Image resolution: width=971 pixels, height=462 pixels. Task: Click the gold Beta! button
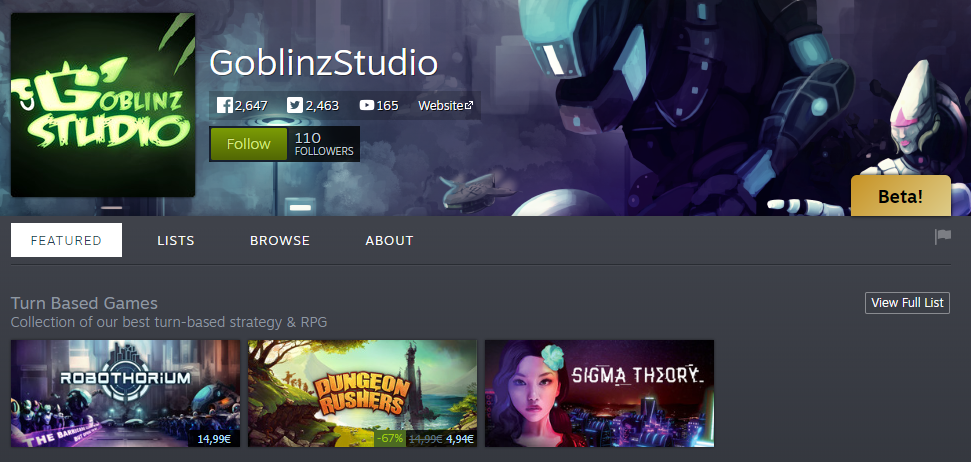coord(900,197)
